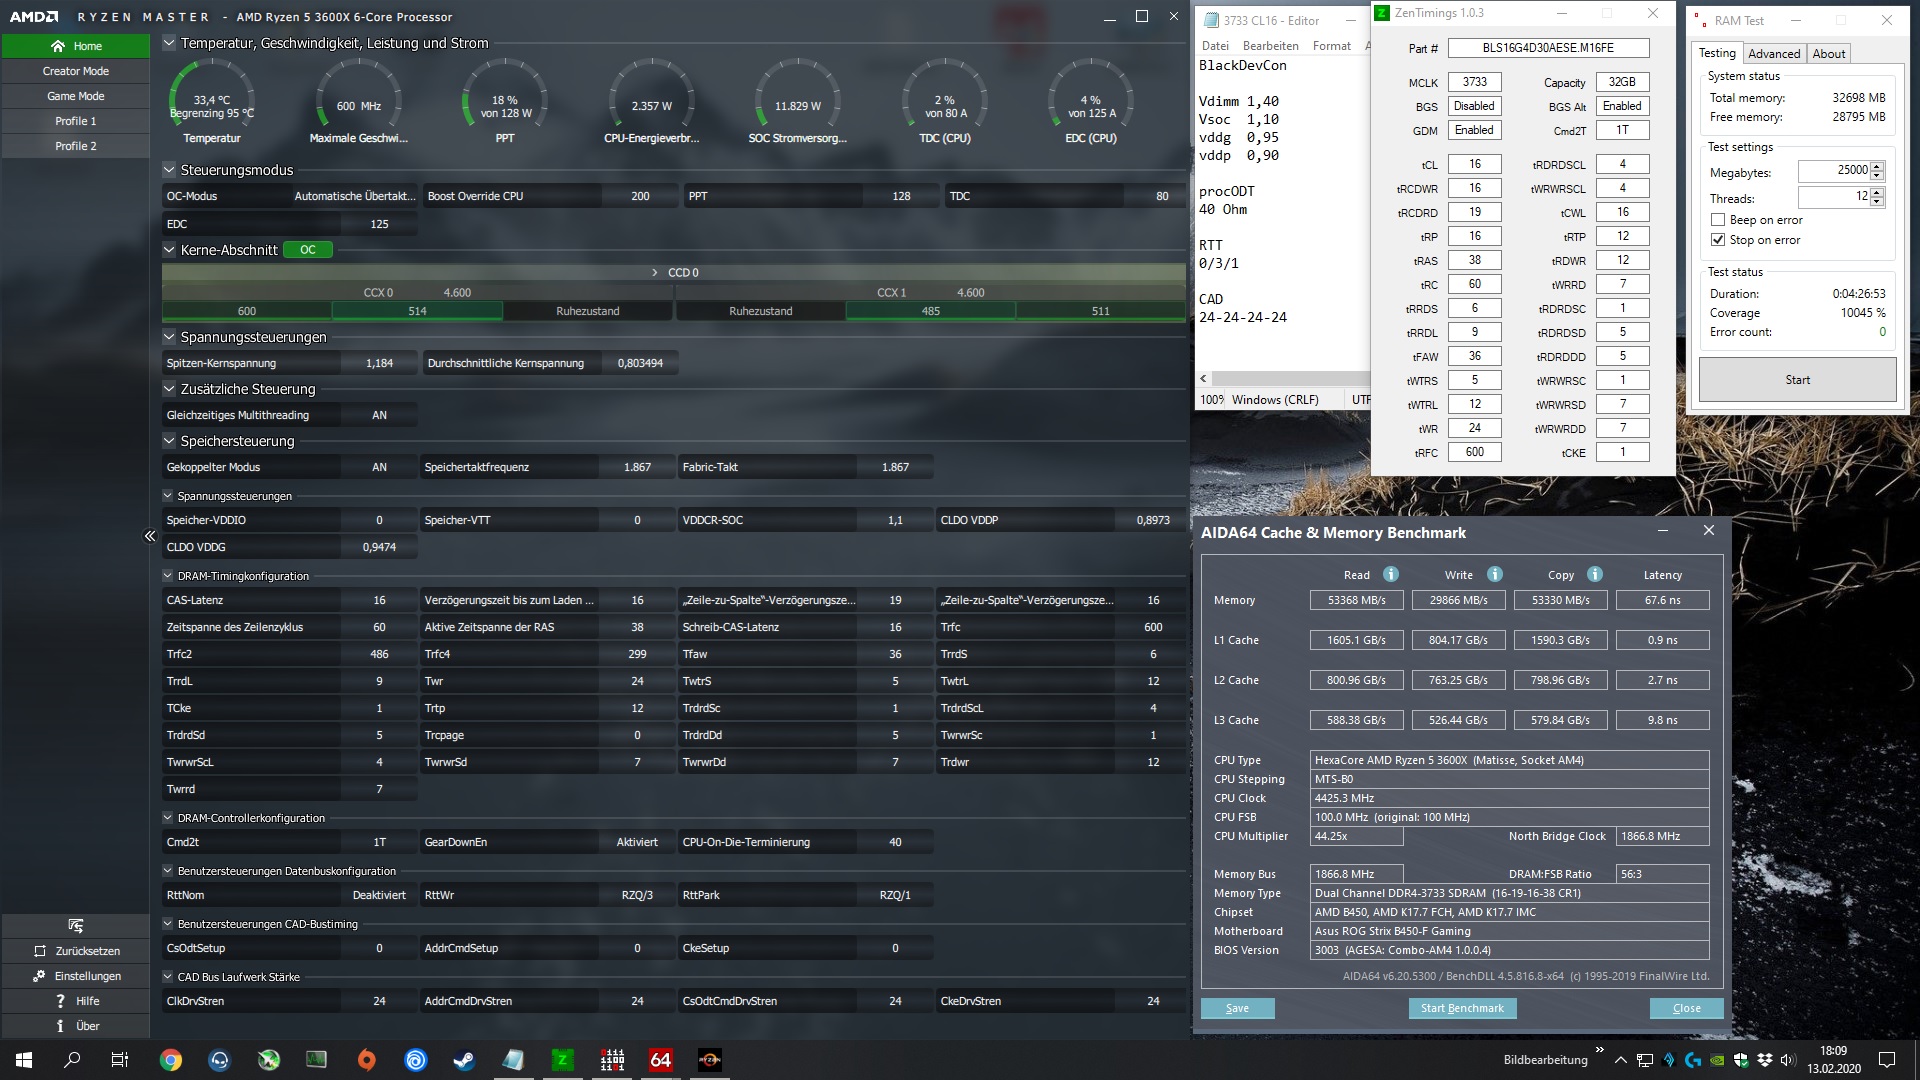Viewport: 1920px width, 1080px height.
Task: Increase Megabytes value with up stepper
Action: click(1877, 166)
